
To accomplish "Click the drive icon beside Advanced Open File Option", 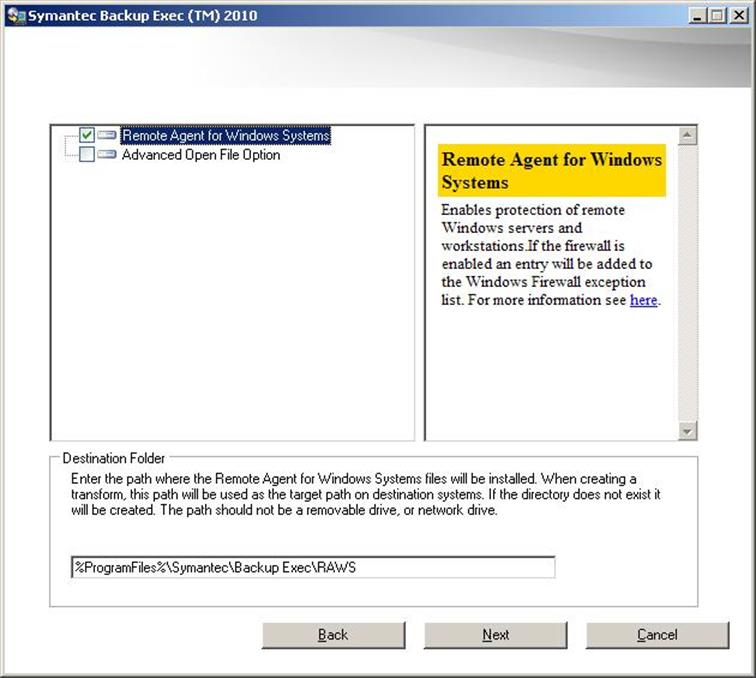I will 107,154.
